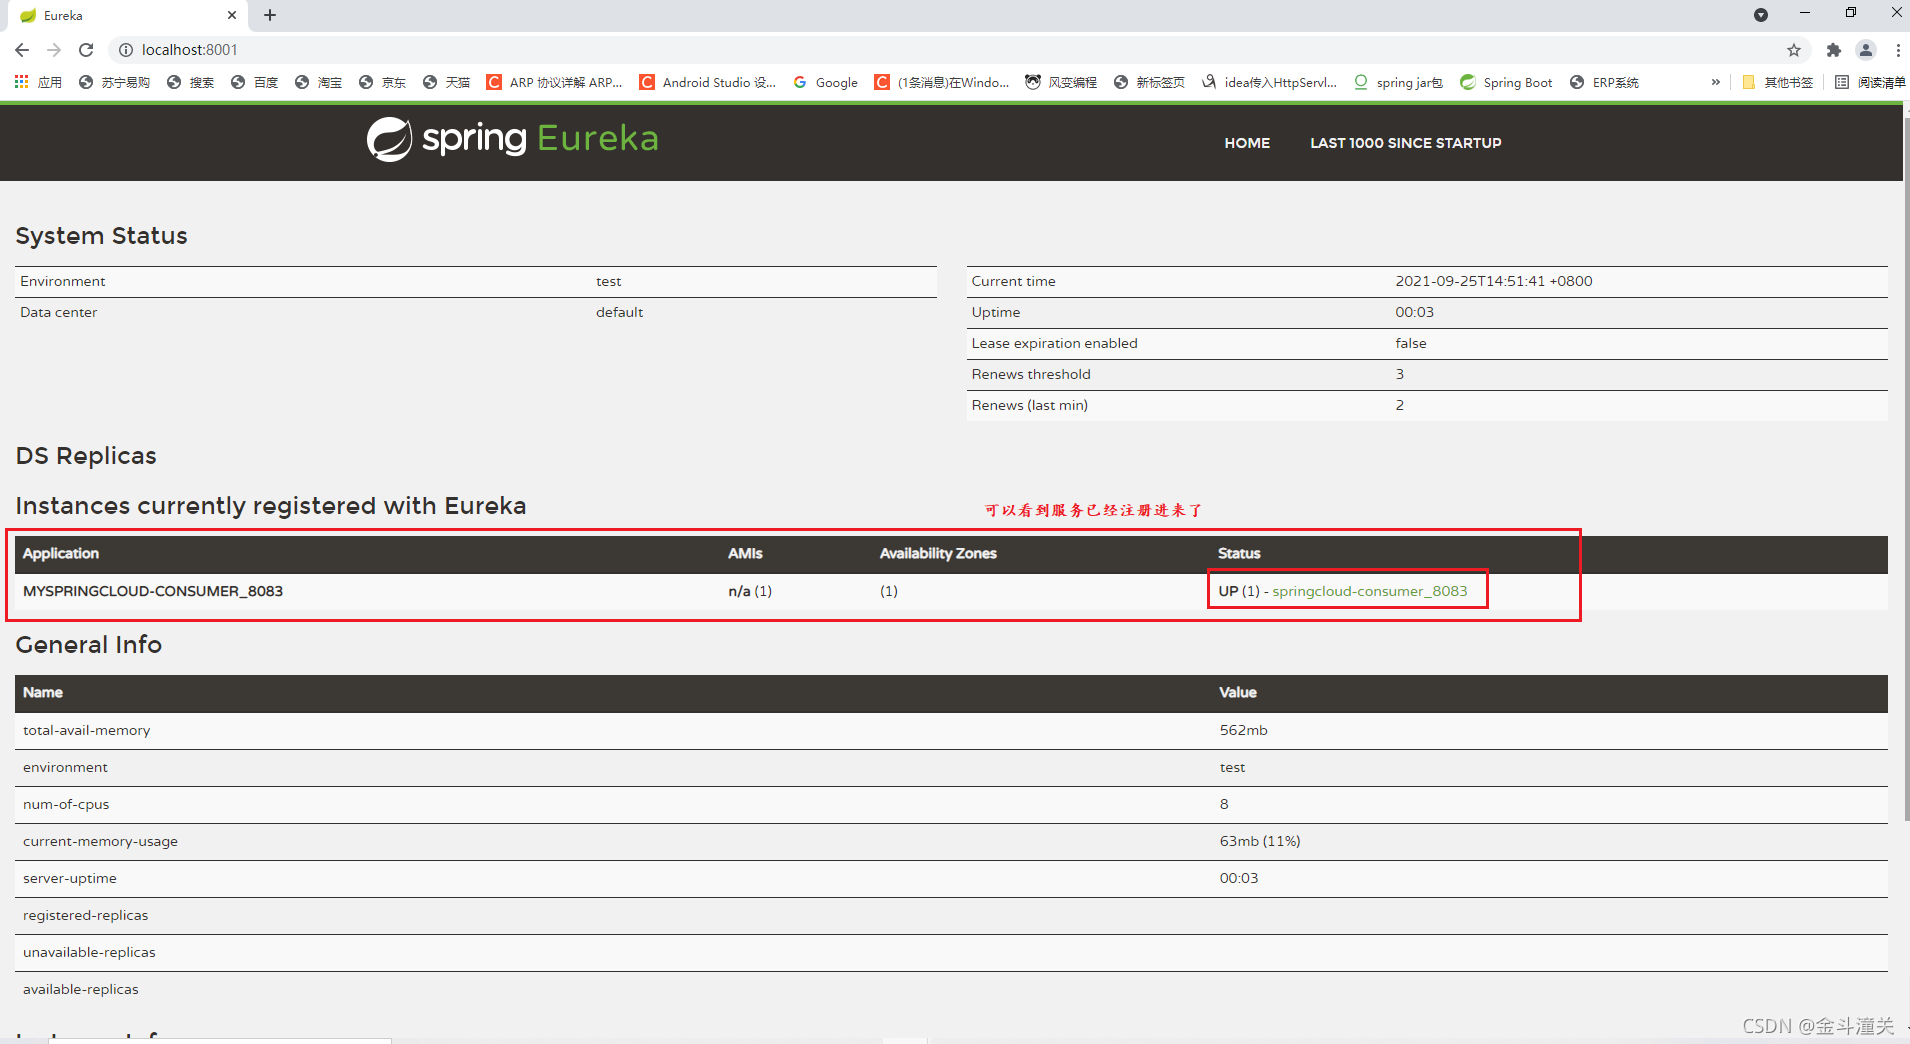Open the 天猫 bookmark

[x=446, y=82]
